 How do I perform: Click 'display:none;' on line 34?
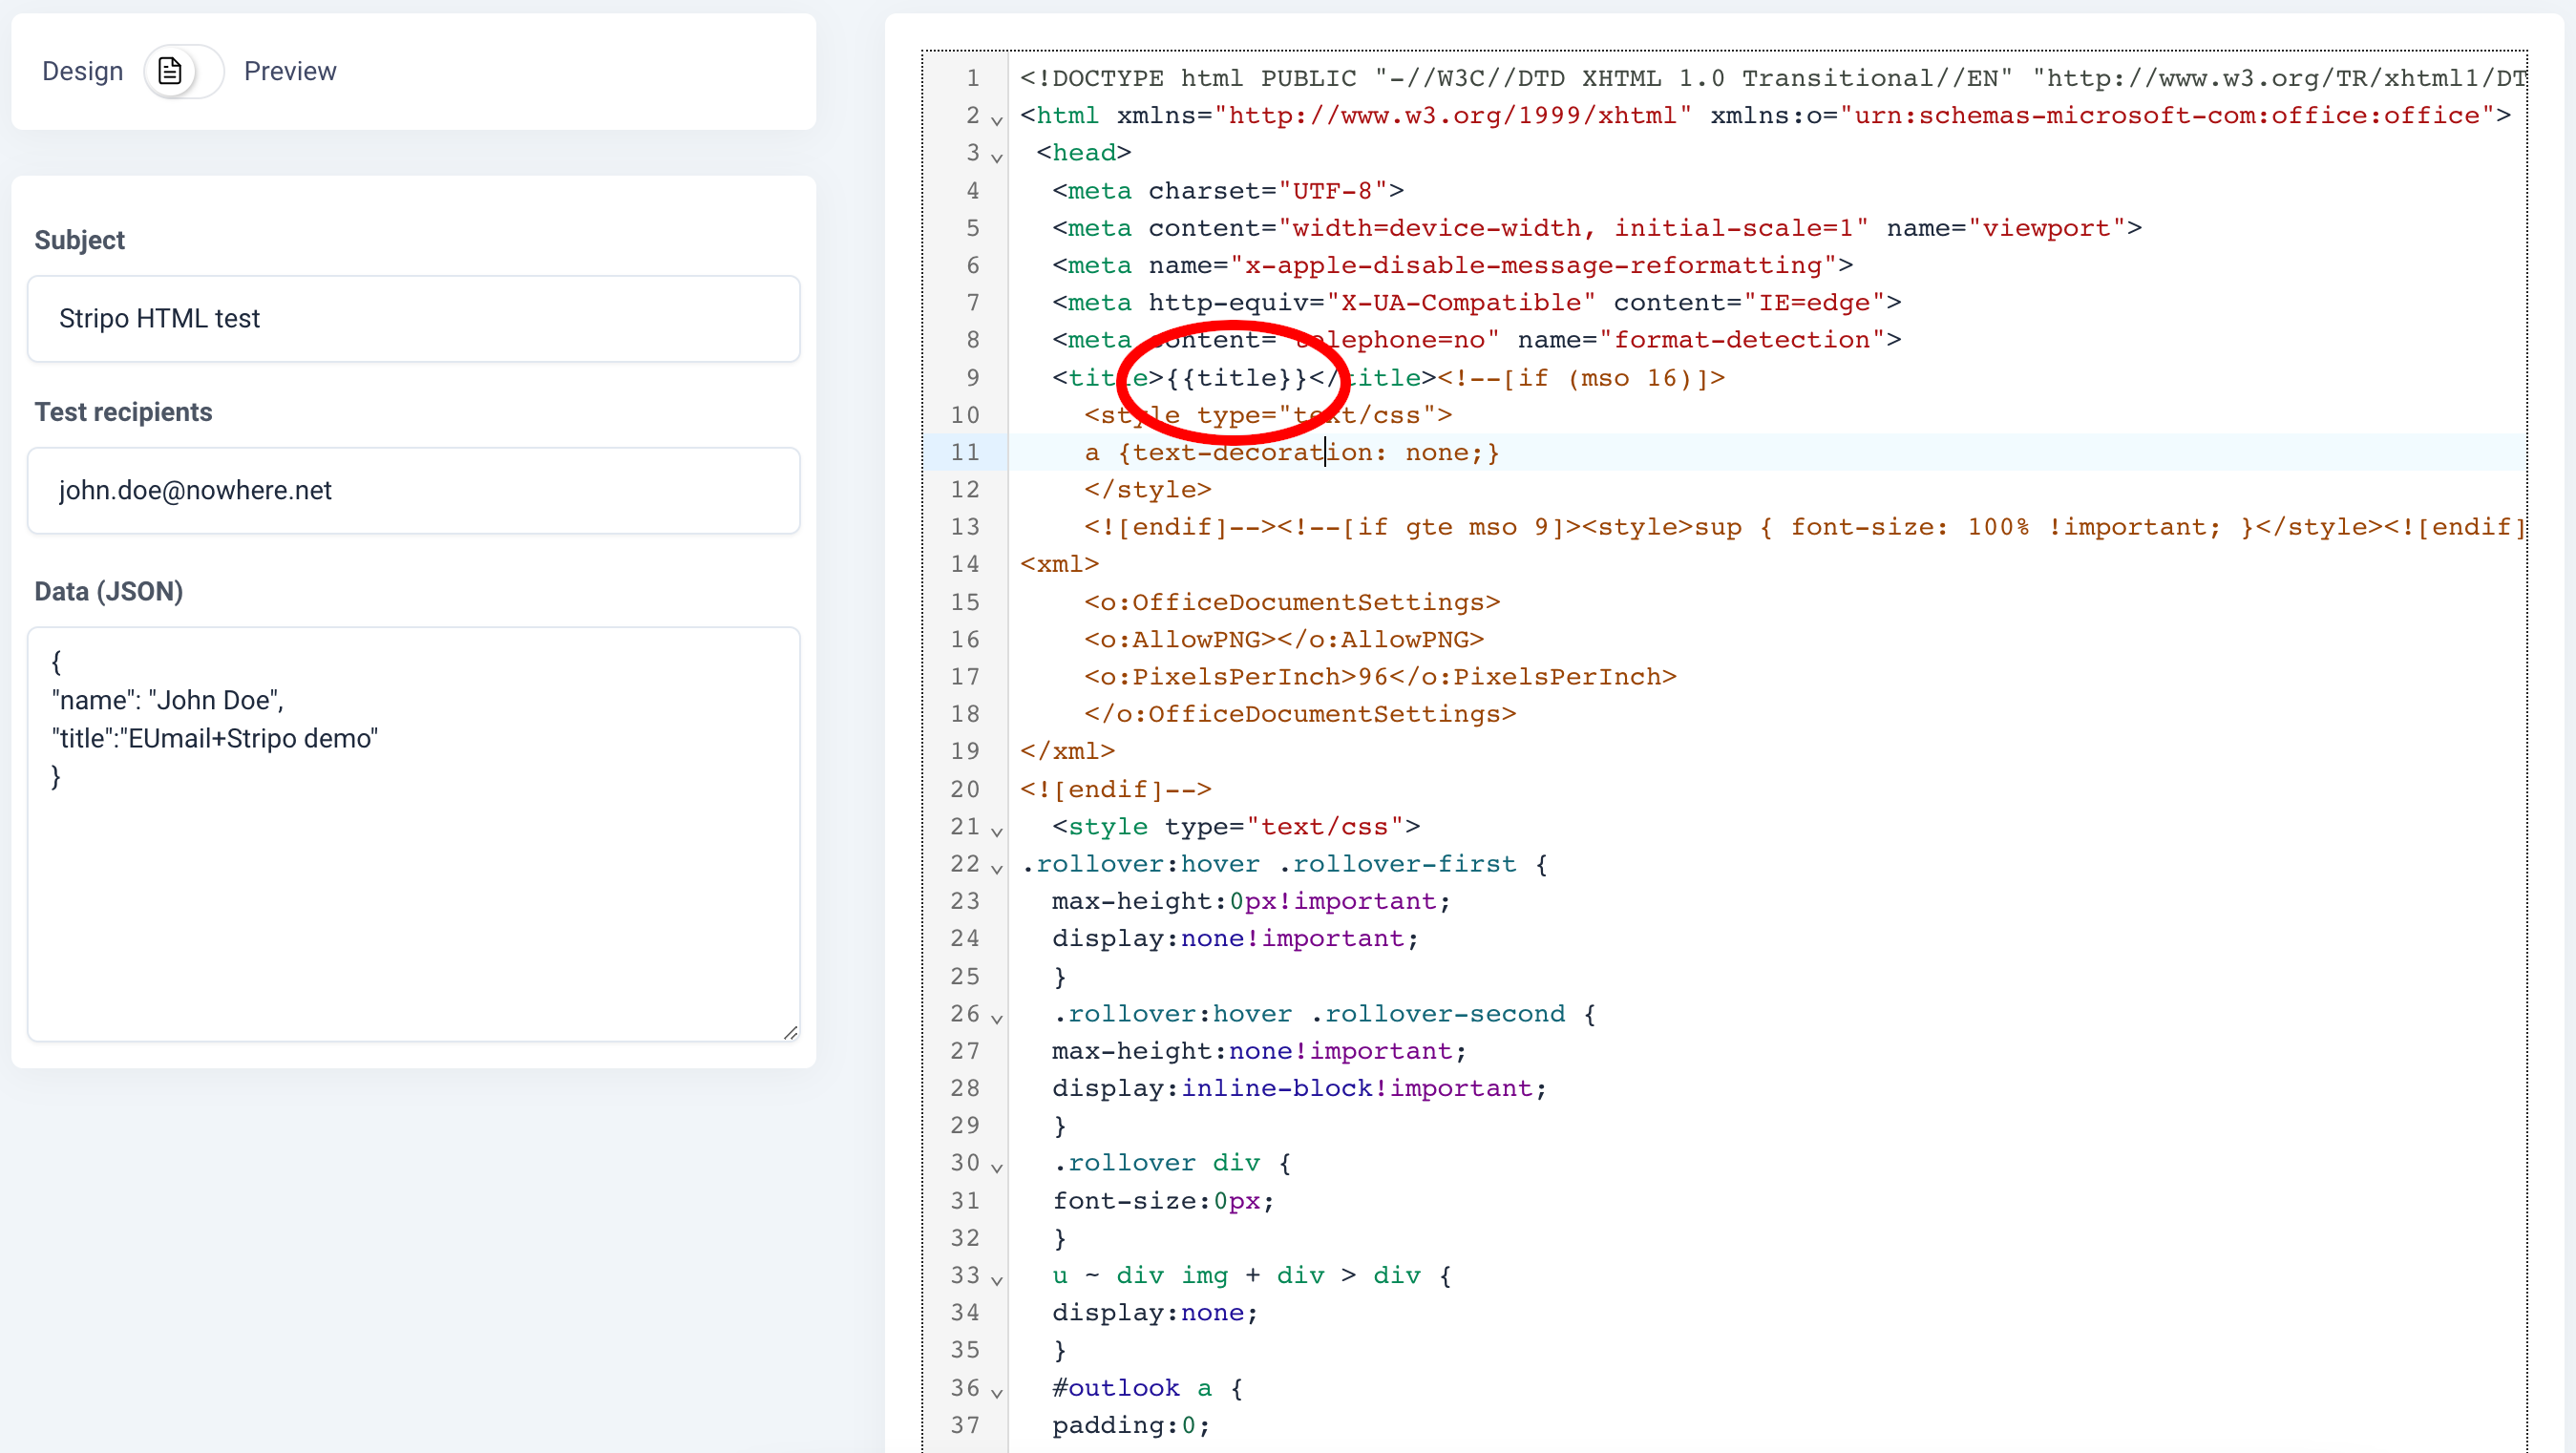tap(1156, 1313)
